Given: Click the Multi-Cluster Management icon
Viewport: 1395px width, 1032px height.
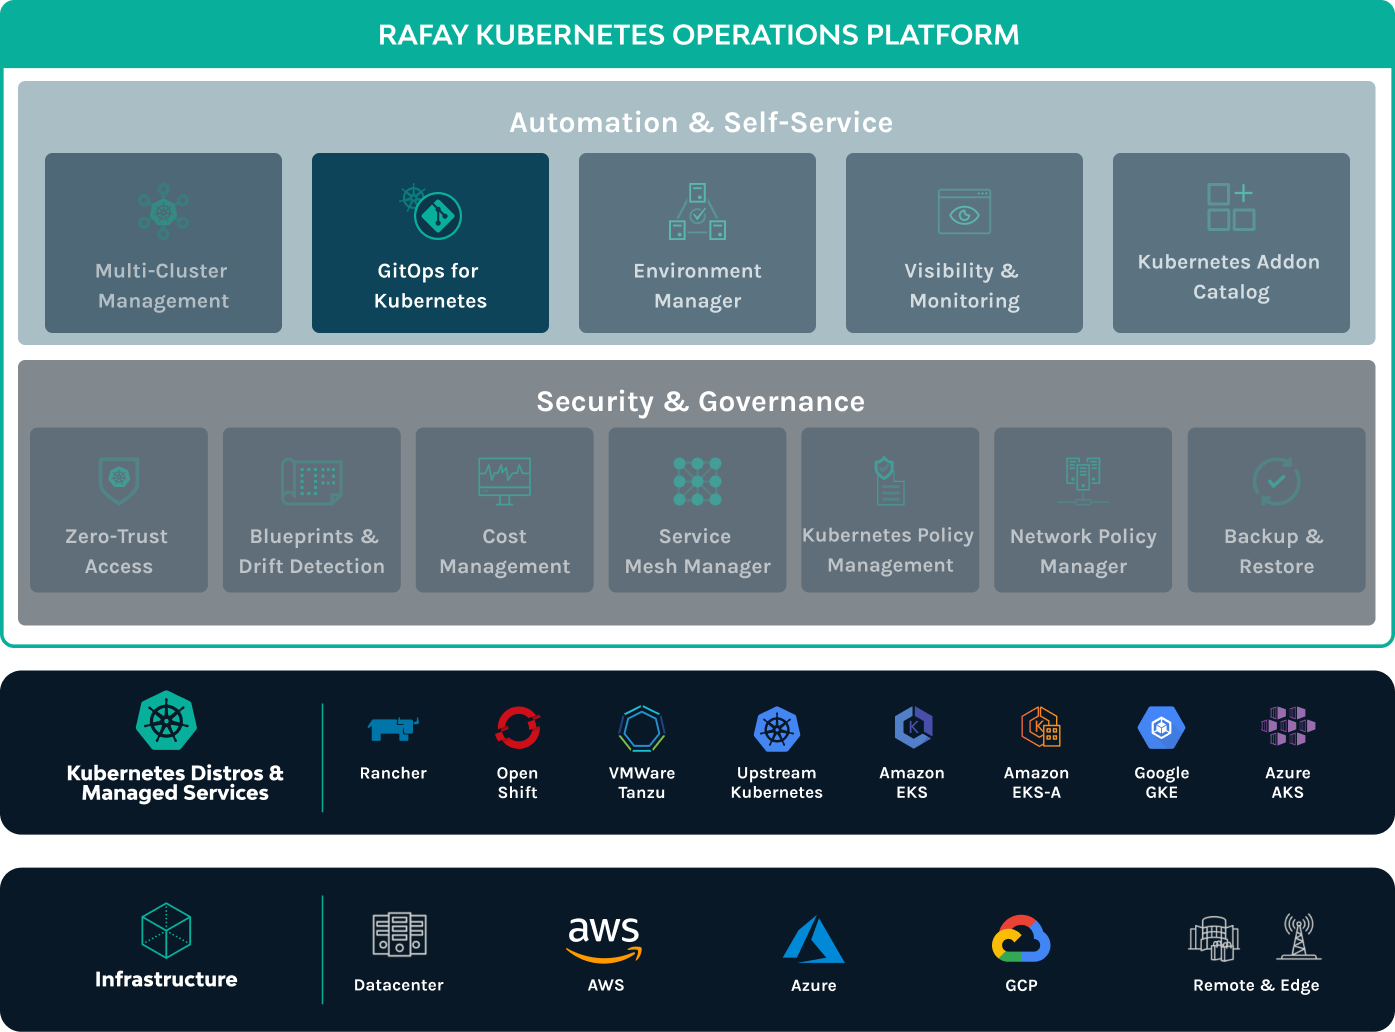Looking at the screenshot, I should click(164, 211).
